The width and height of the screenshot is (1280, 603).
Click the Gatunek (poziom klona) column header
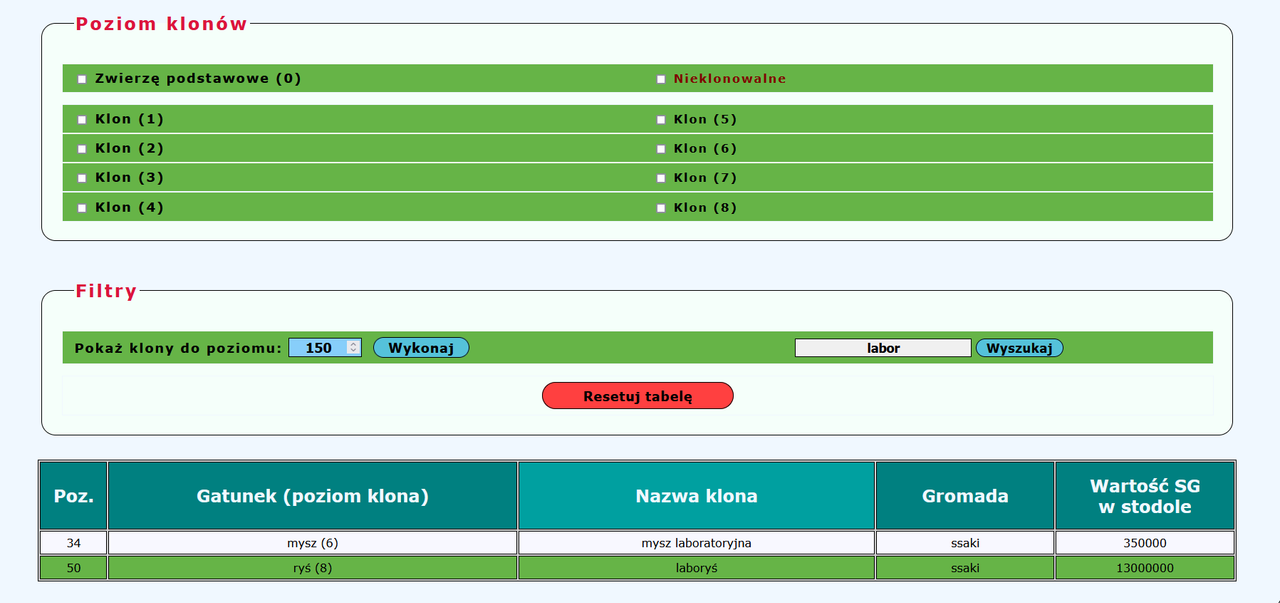[x=313, y=496]
